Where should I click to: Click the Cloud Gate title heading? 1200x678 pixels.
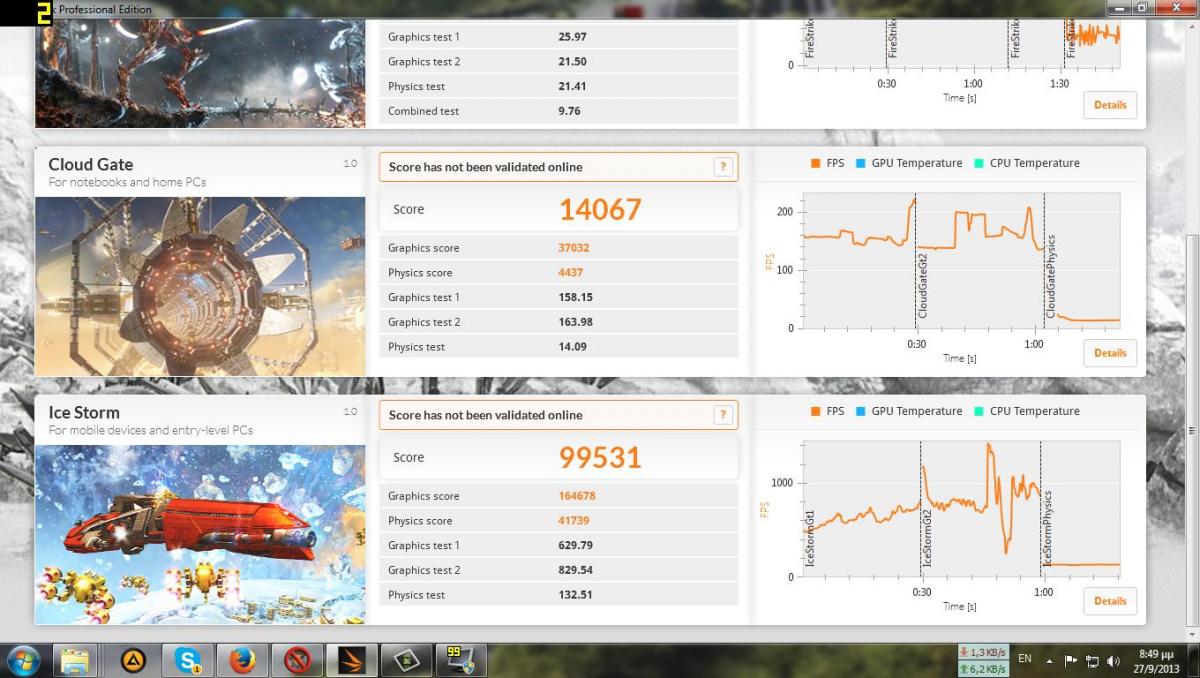(90, 164)
